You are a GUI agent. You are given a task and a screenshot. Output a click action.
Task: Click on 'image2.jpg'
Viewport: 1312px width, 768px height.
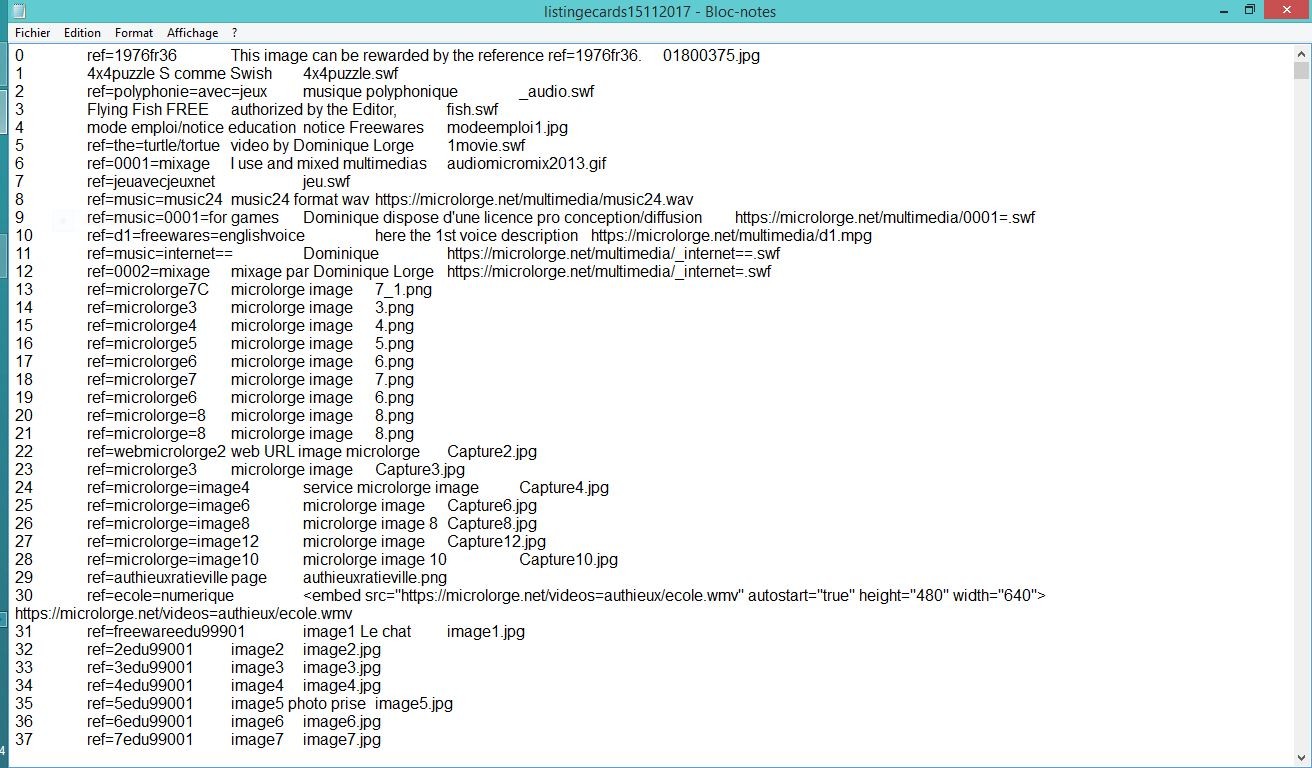[342, 650]
